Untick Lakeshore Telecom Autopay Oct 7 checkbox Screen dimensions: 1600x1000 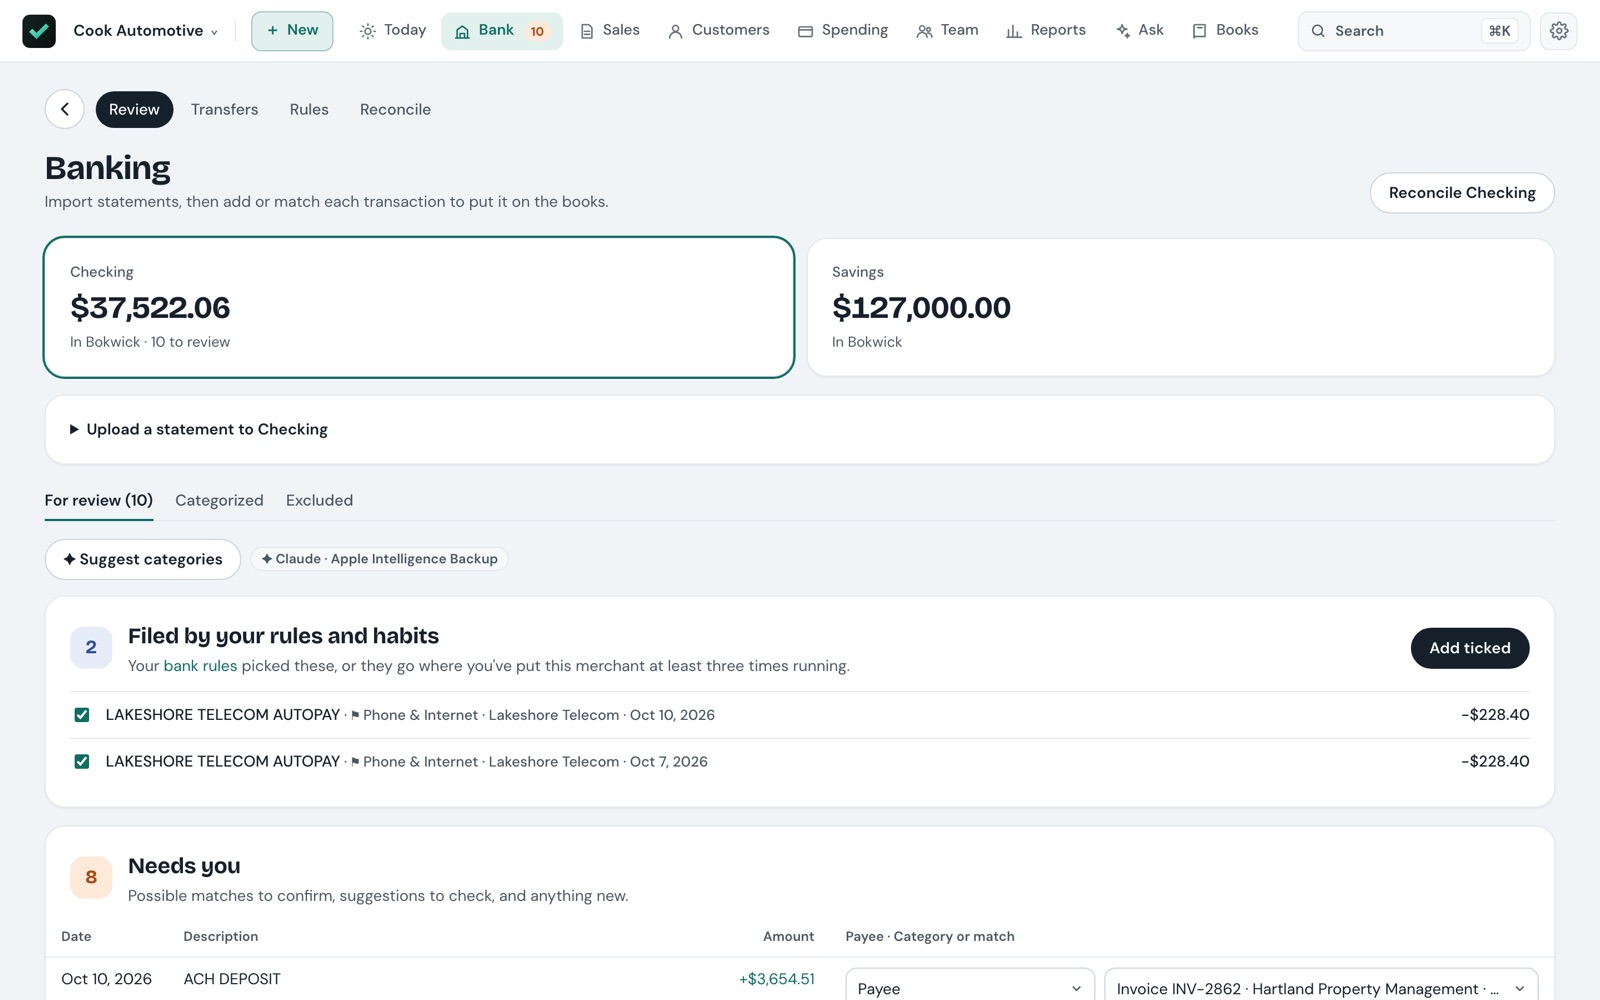point(82,762)
